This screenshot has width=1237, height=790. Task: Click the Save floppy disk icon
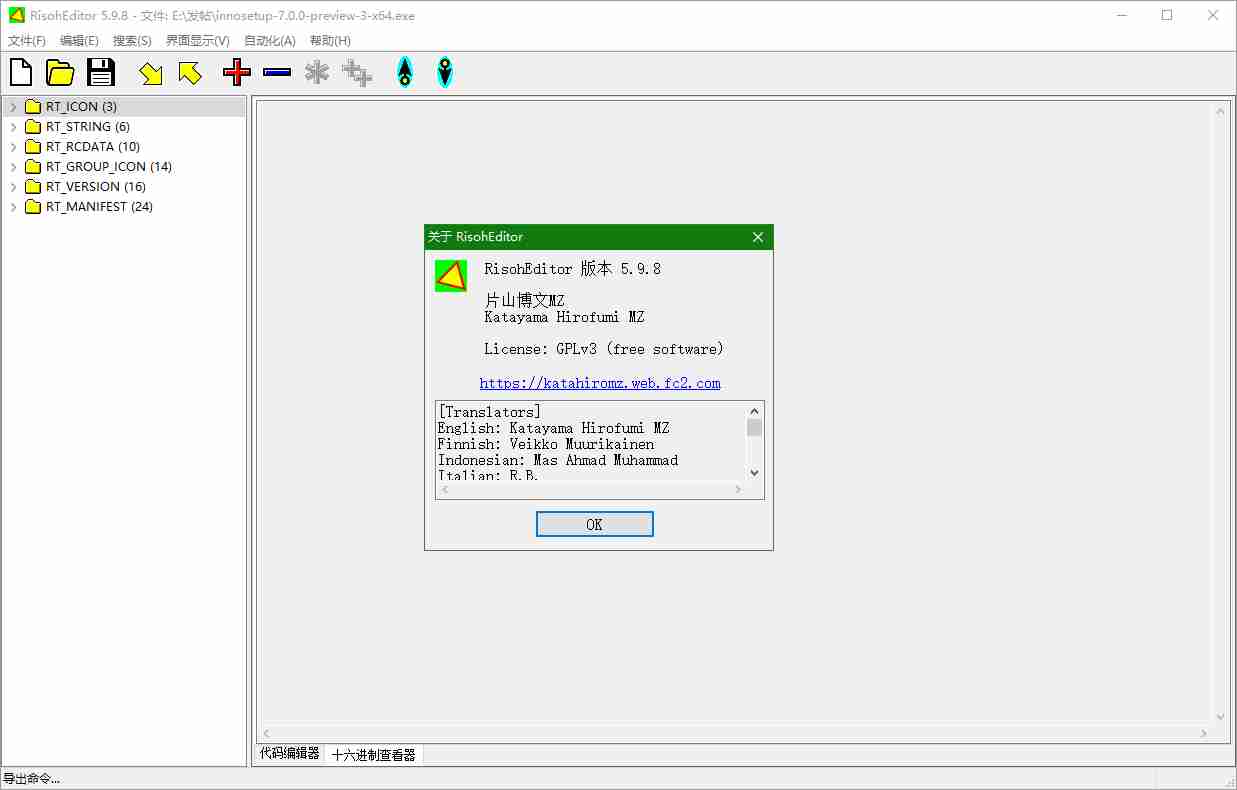coord(101,72)
